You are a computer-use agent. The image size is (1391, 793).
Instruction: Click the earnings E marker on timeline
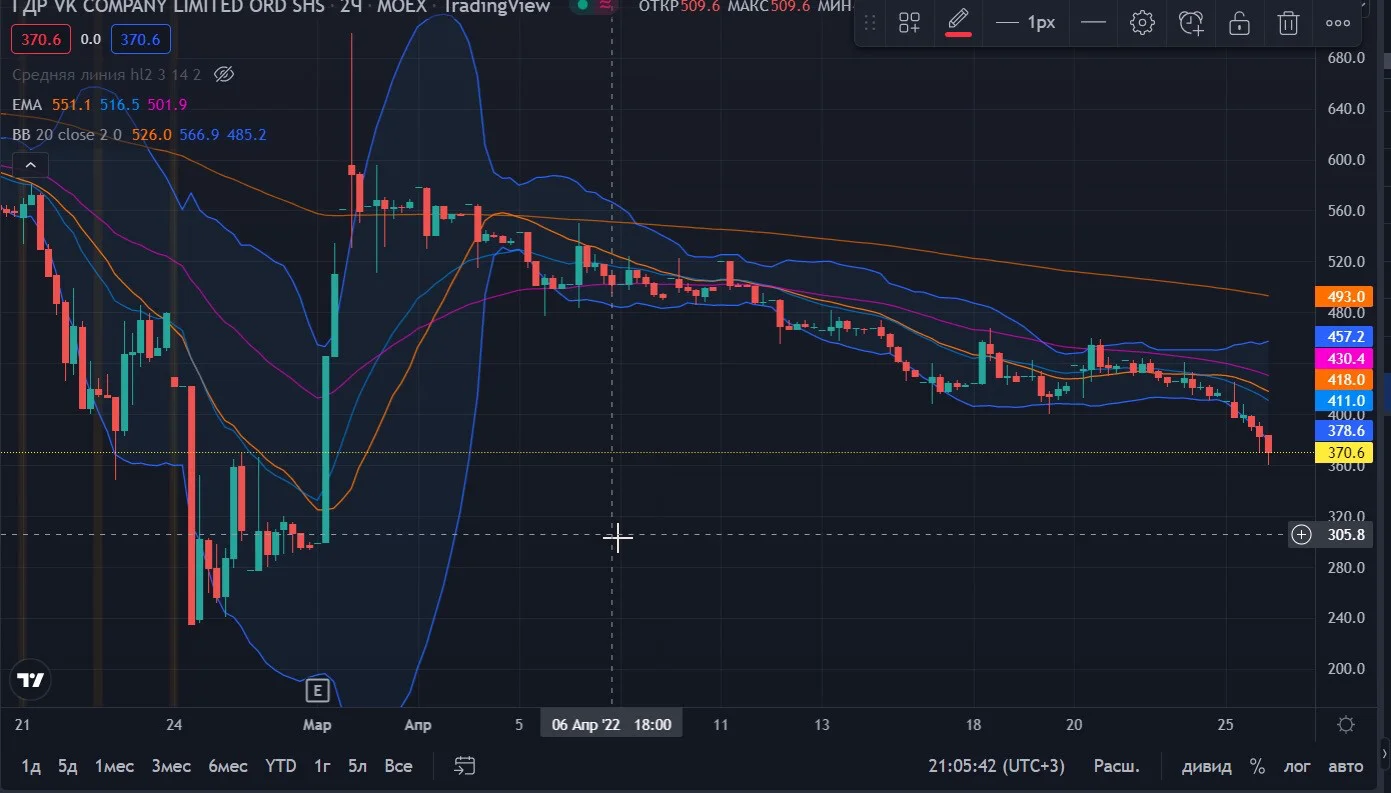click(317, 690)
